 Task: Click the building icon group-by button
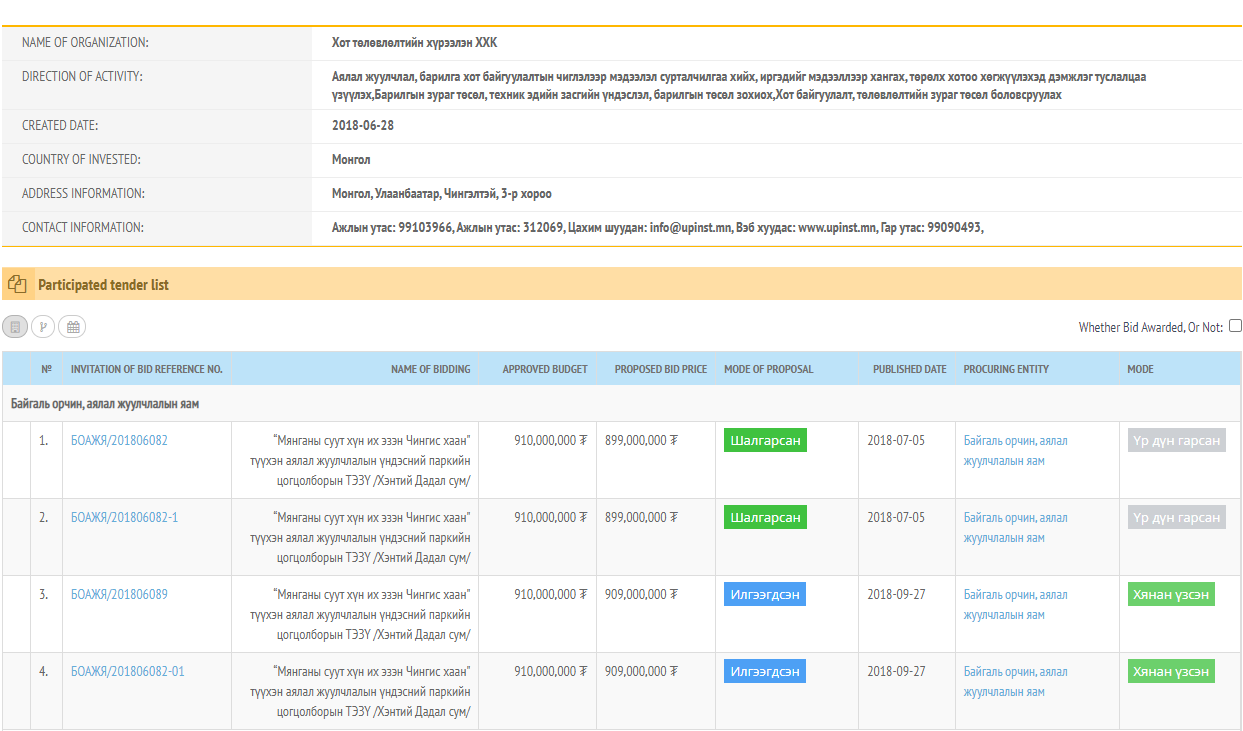[15, 326]
